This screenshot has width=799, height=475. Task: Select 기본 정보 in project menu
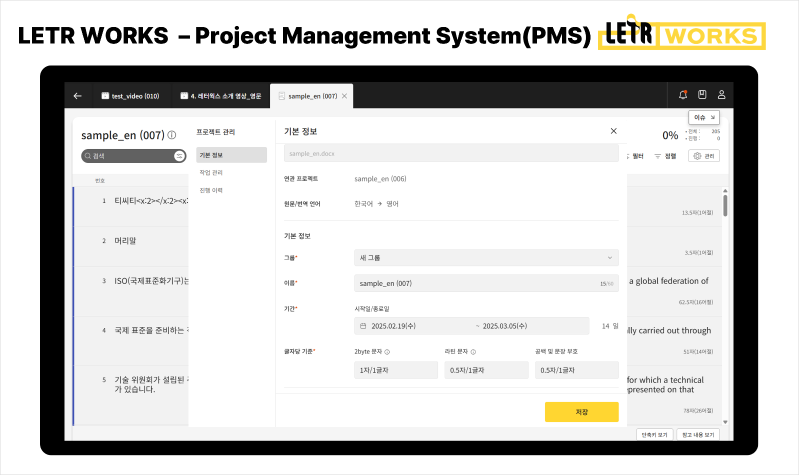[x=231, y=155]
